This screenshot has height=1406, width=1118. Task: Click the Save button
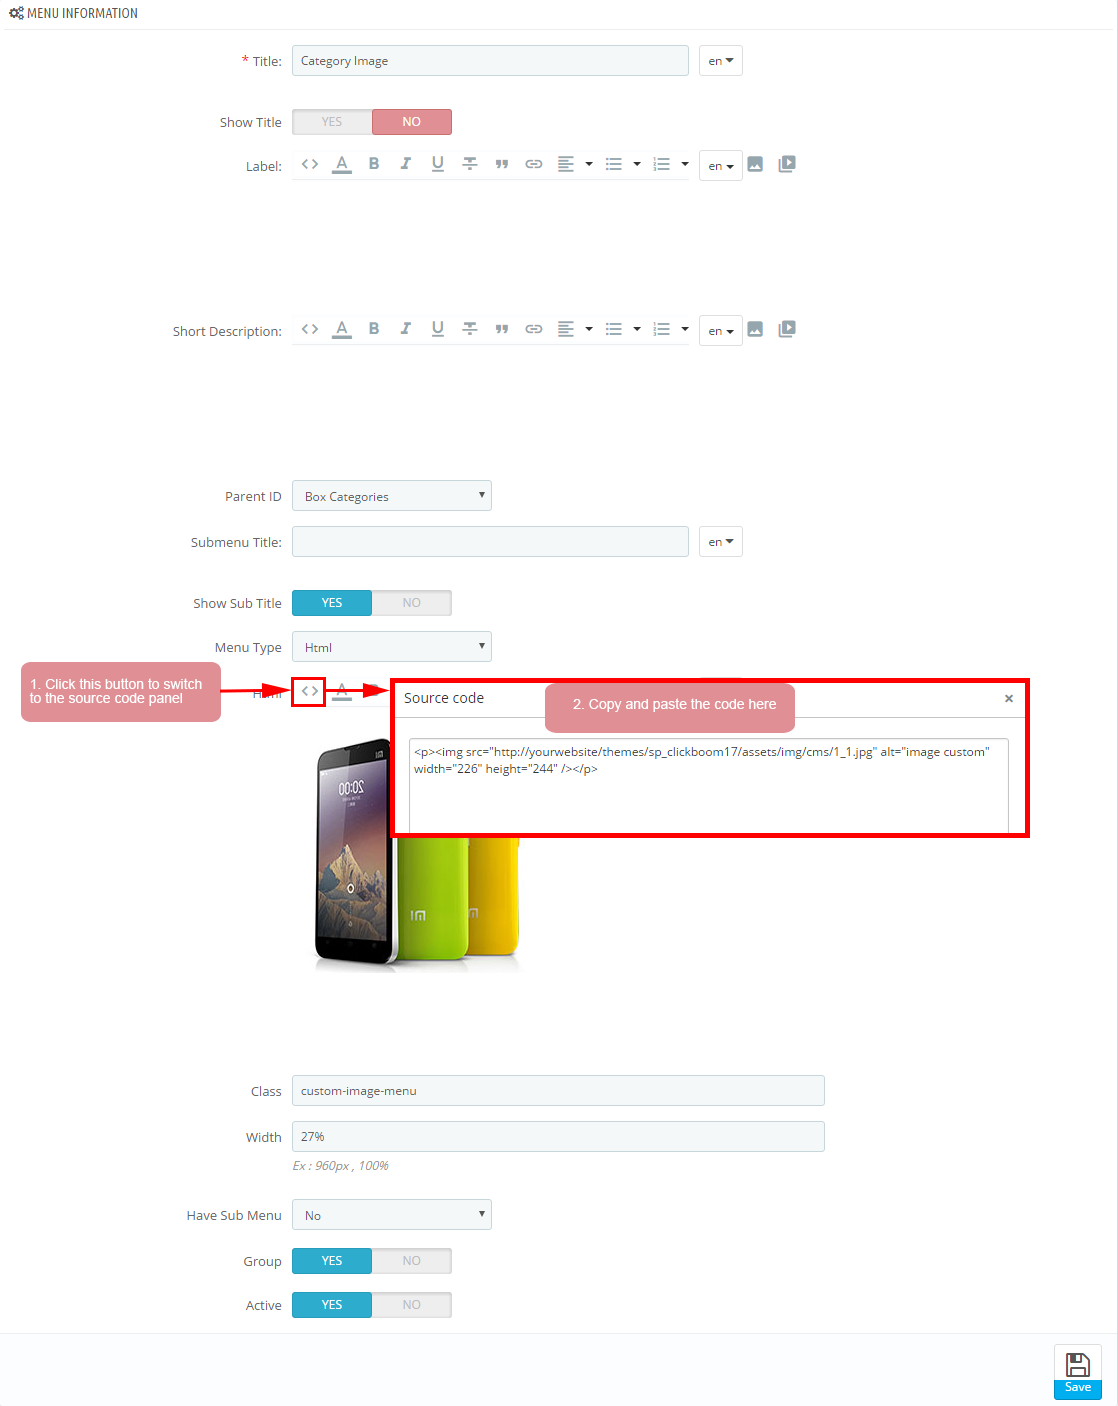coord(1078,1372)
